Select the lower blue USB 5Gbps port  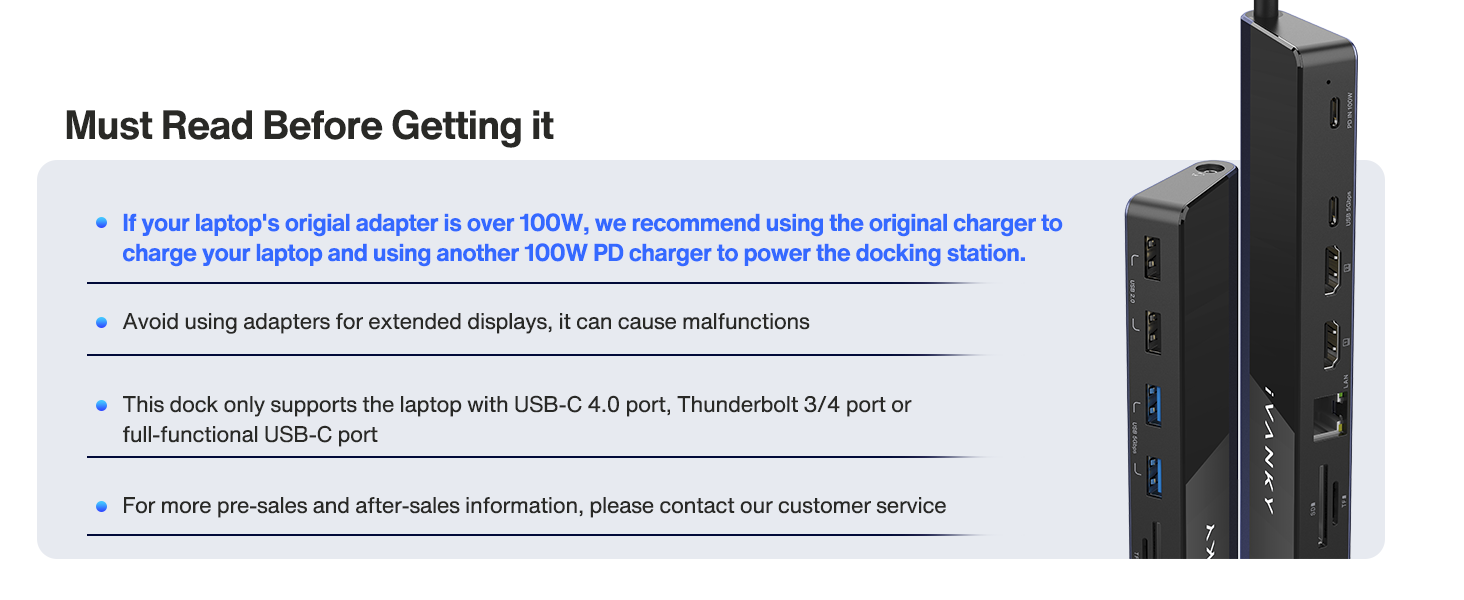click(1153, 475)
